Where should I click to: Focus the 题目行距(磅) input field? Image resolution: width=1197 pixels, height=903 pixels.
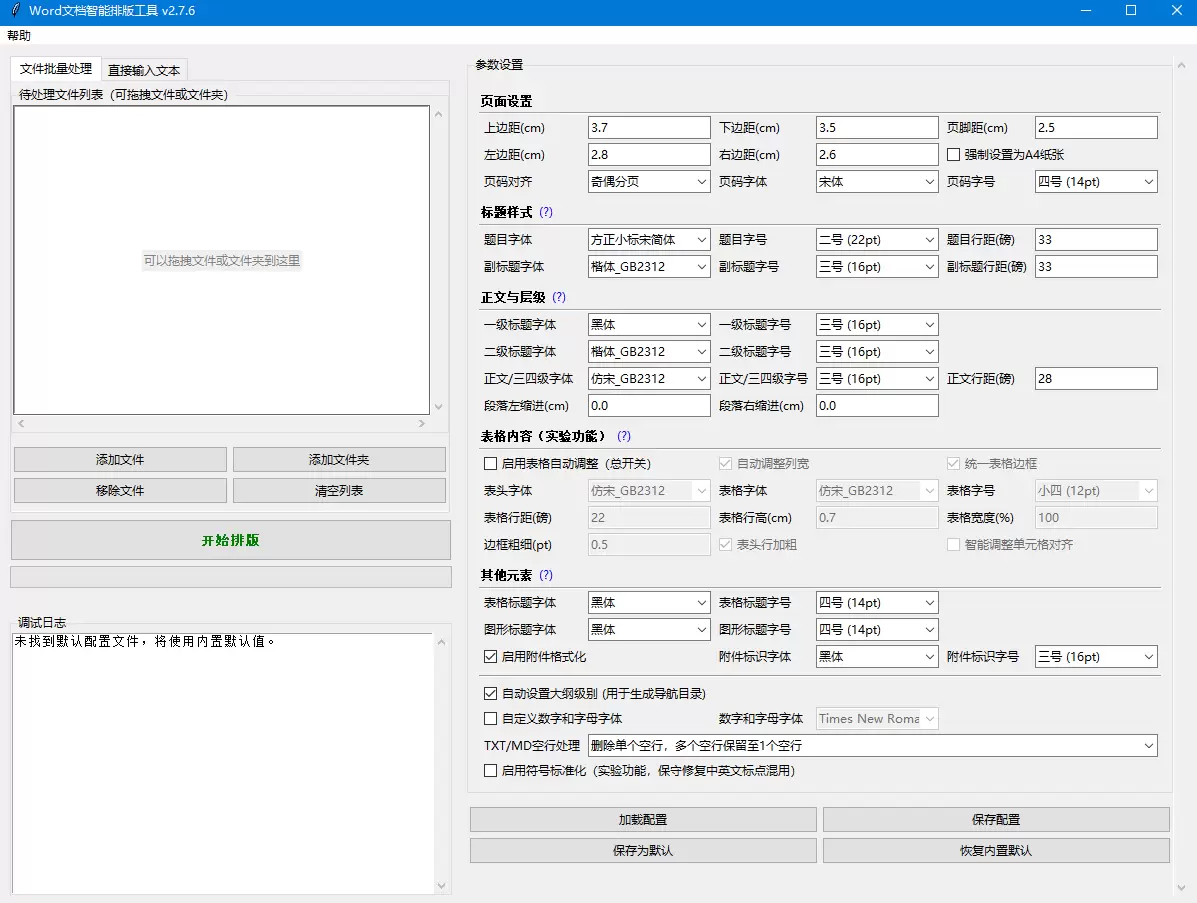pos(1096,240)
